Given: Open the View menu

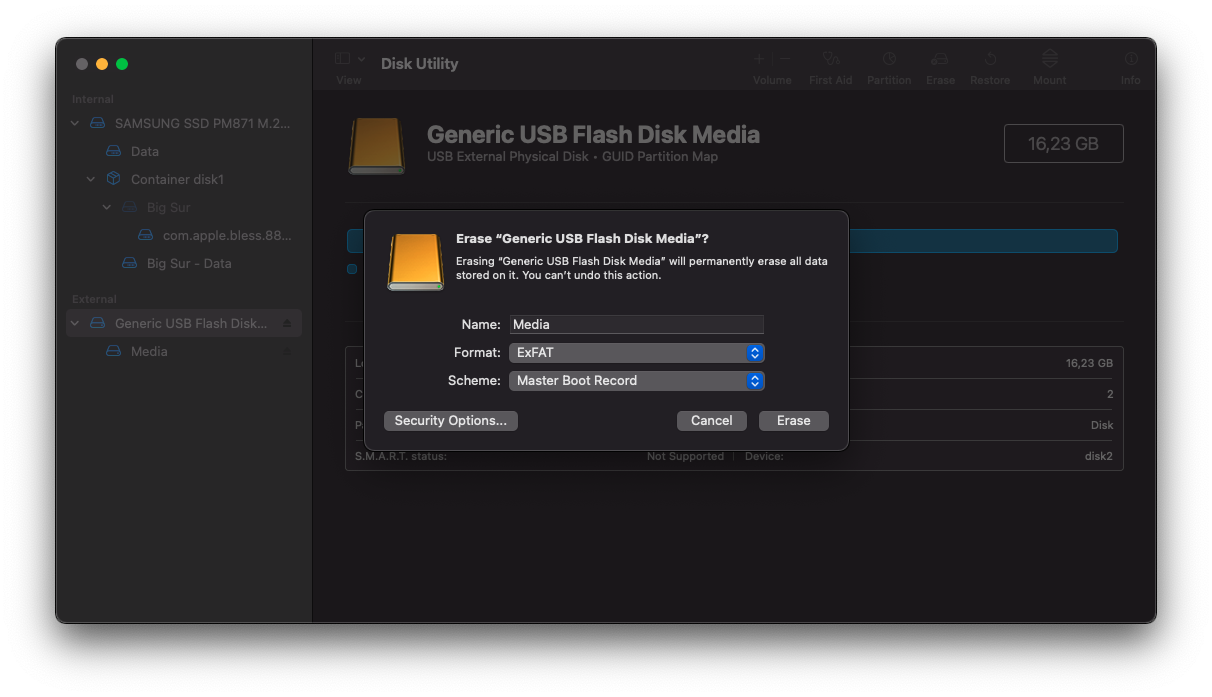Looking at the screenshot, I should pos(348,60).
